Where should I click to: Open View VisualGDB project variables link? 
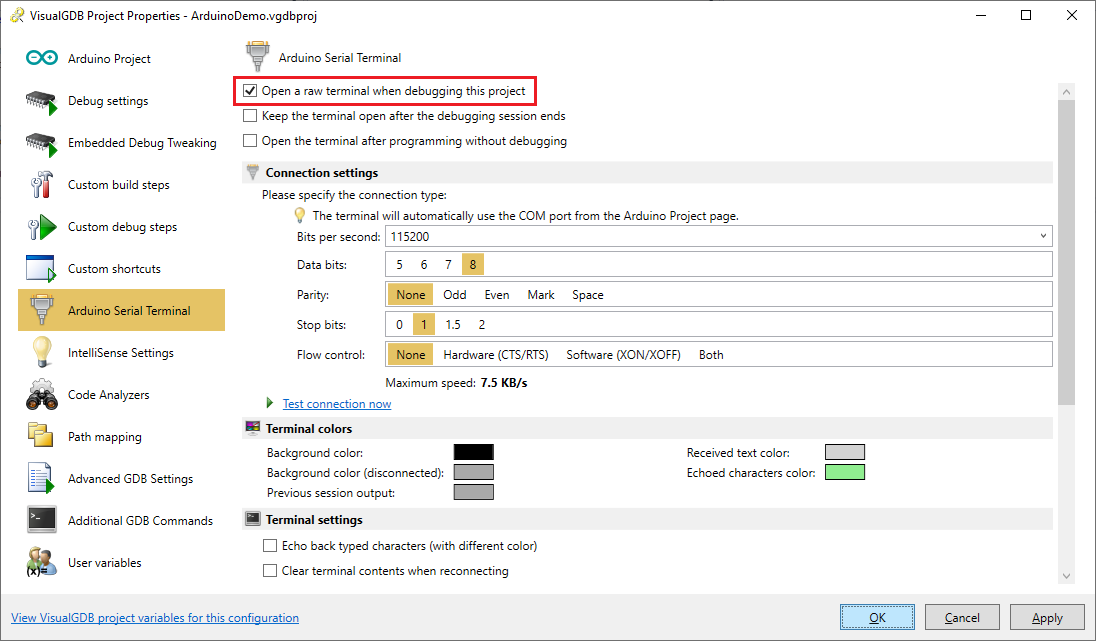coord(155,617)
